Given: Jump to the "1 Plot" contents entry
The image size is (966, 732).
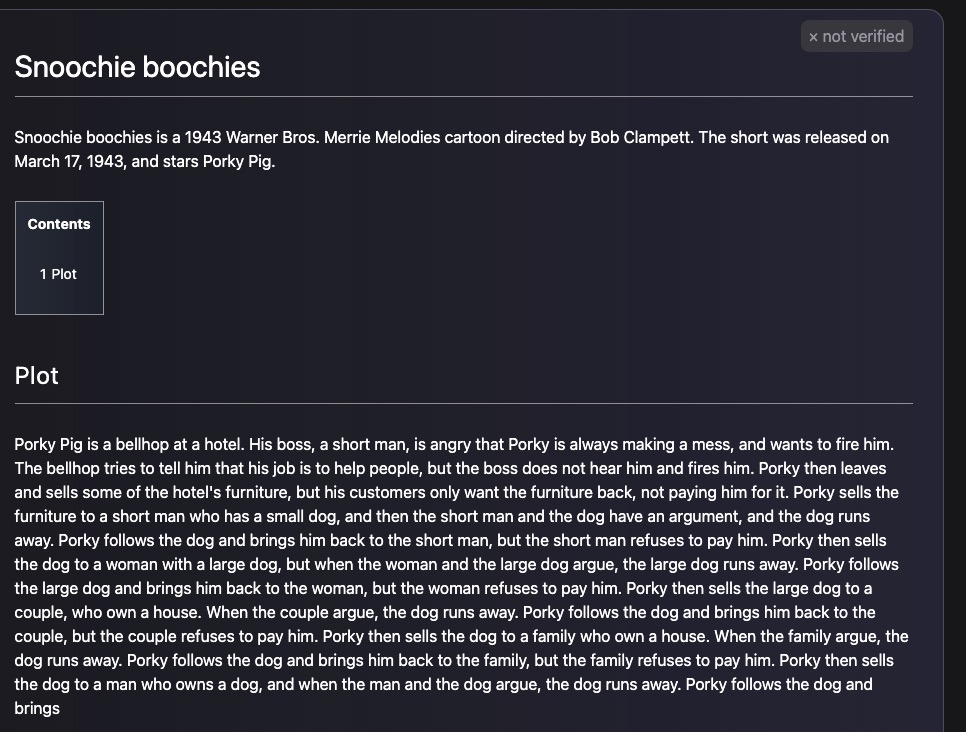Looking at the screenshot, I should 58,274.
